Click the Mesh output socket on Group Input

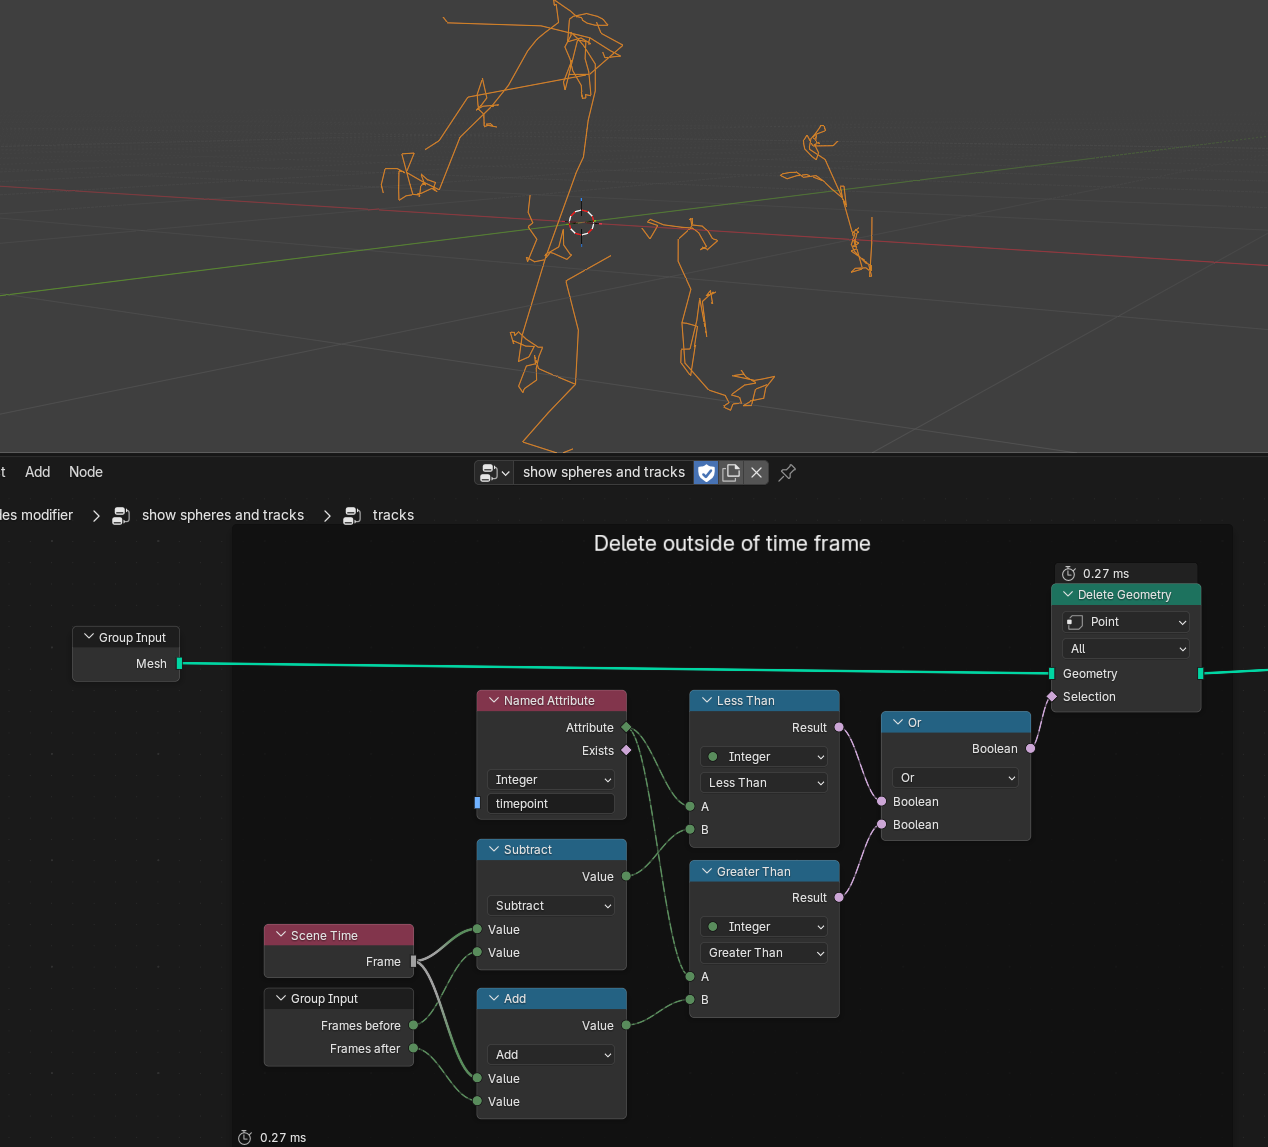click(180, 664)
